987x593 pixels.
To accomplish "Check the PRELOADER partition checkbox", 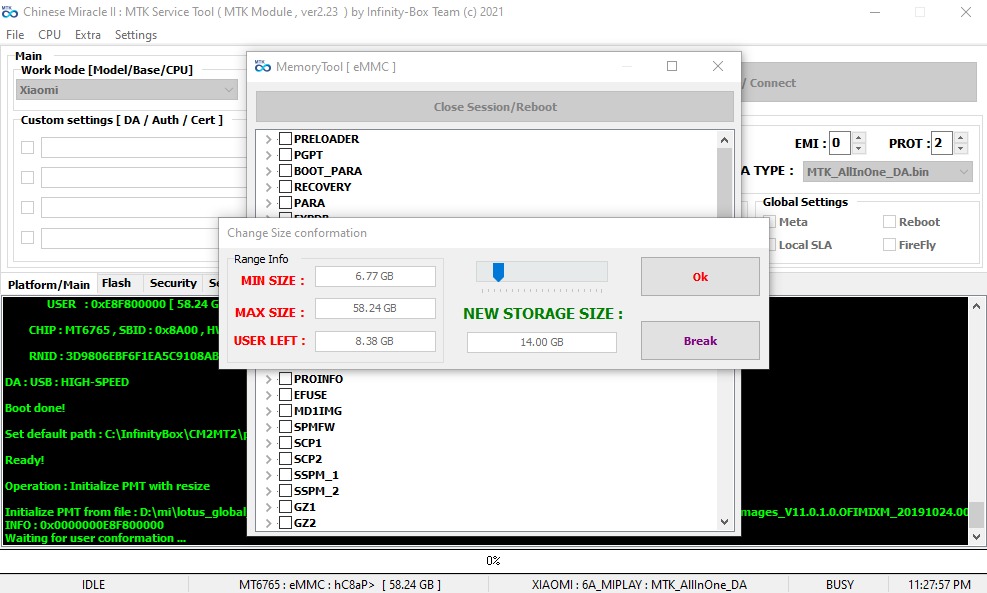I will tap(285, 138).
